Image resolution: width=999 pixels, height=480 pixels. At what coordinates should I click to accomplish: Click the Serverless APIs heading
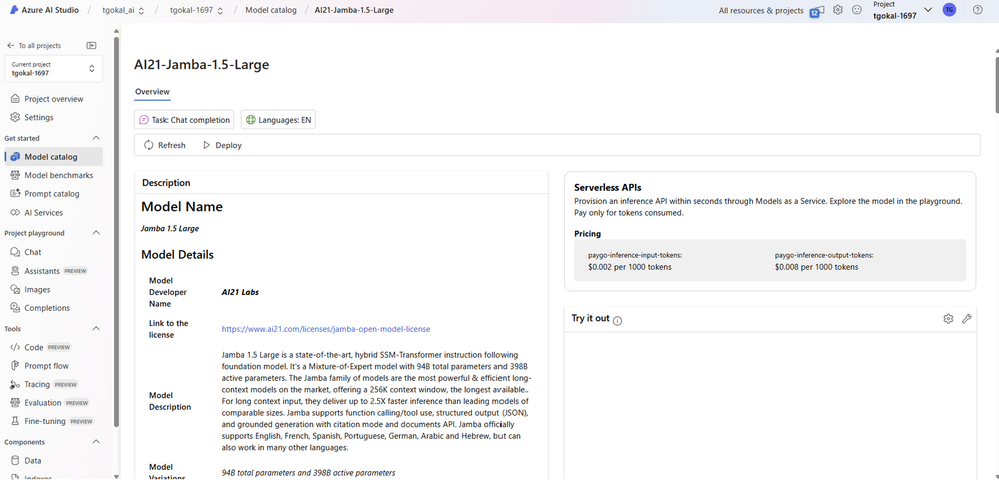point(607,188)
